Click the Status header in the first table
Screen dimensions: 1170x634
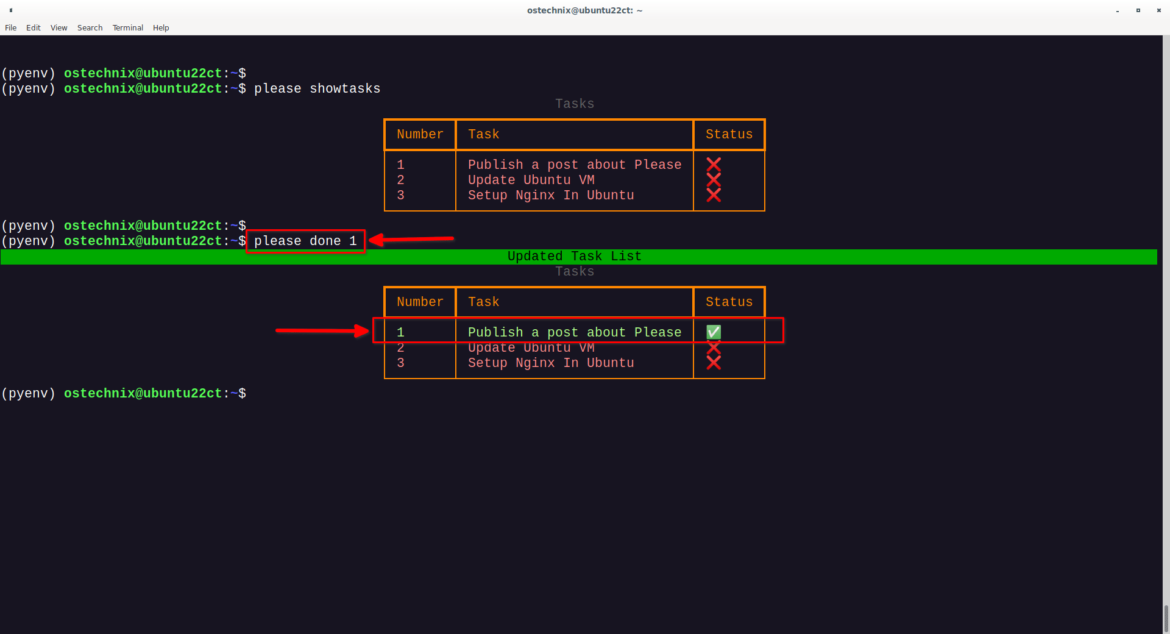pyautogui.click(x=729, y=134)
